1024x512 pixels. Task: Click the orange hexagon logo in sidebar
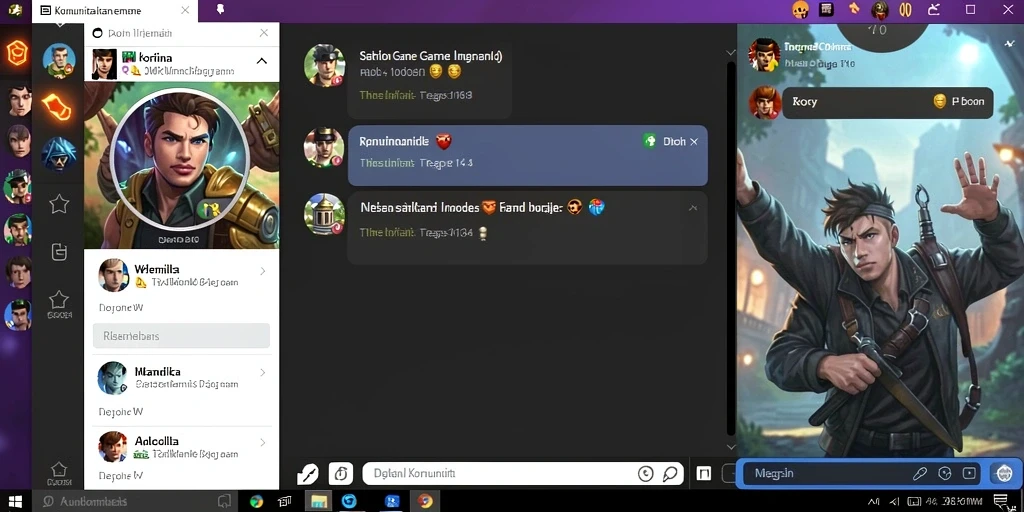click(17, 54)
